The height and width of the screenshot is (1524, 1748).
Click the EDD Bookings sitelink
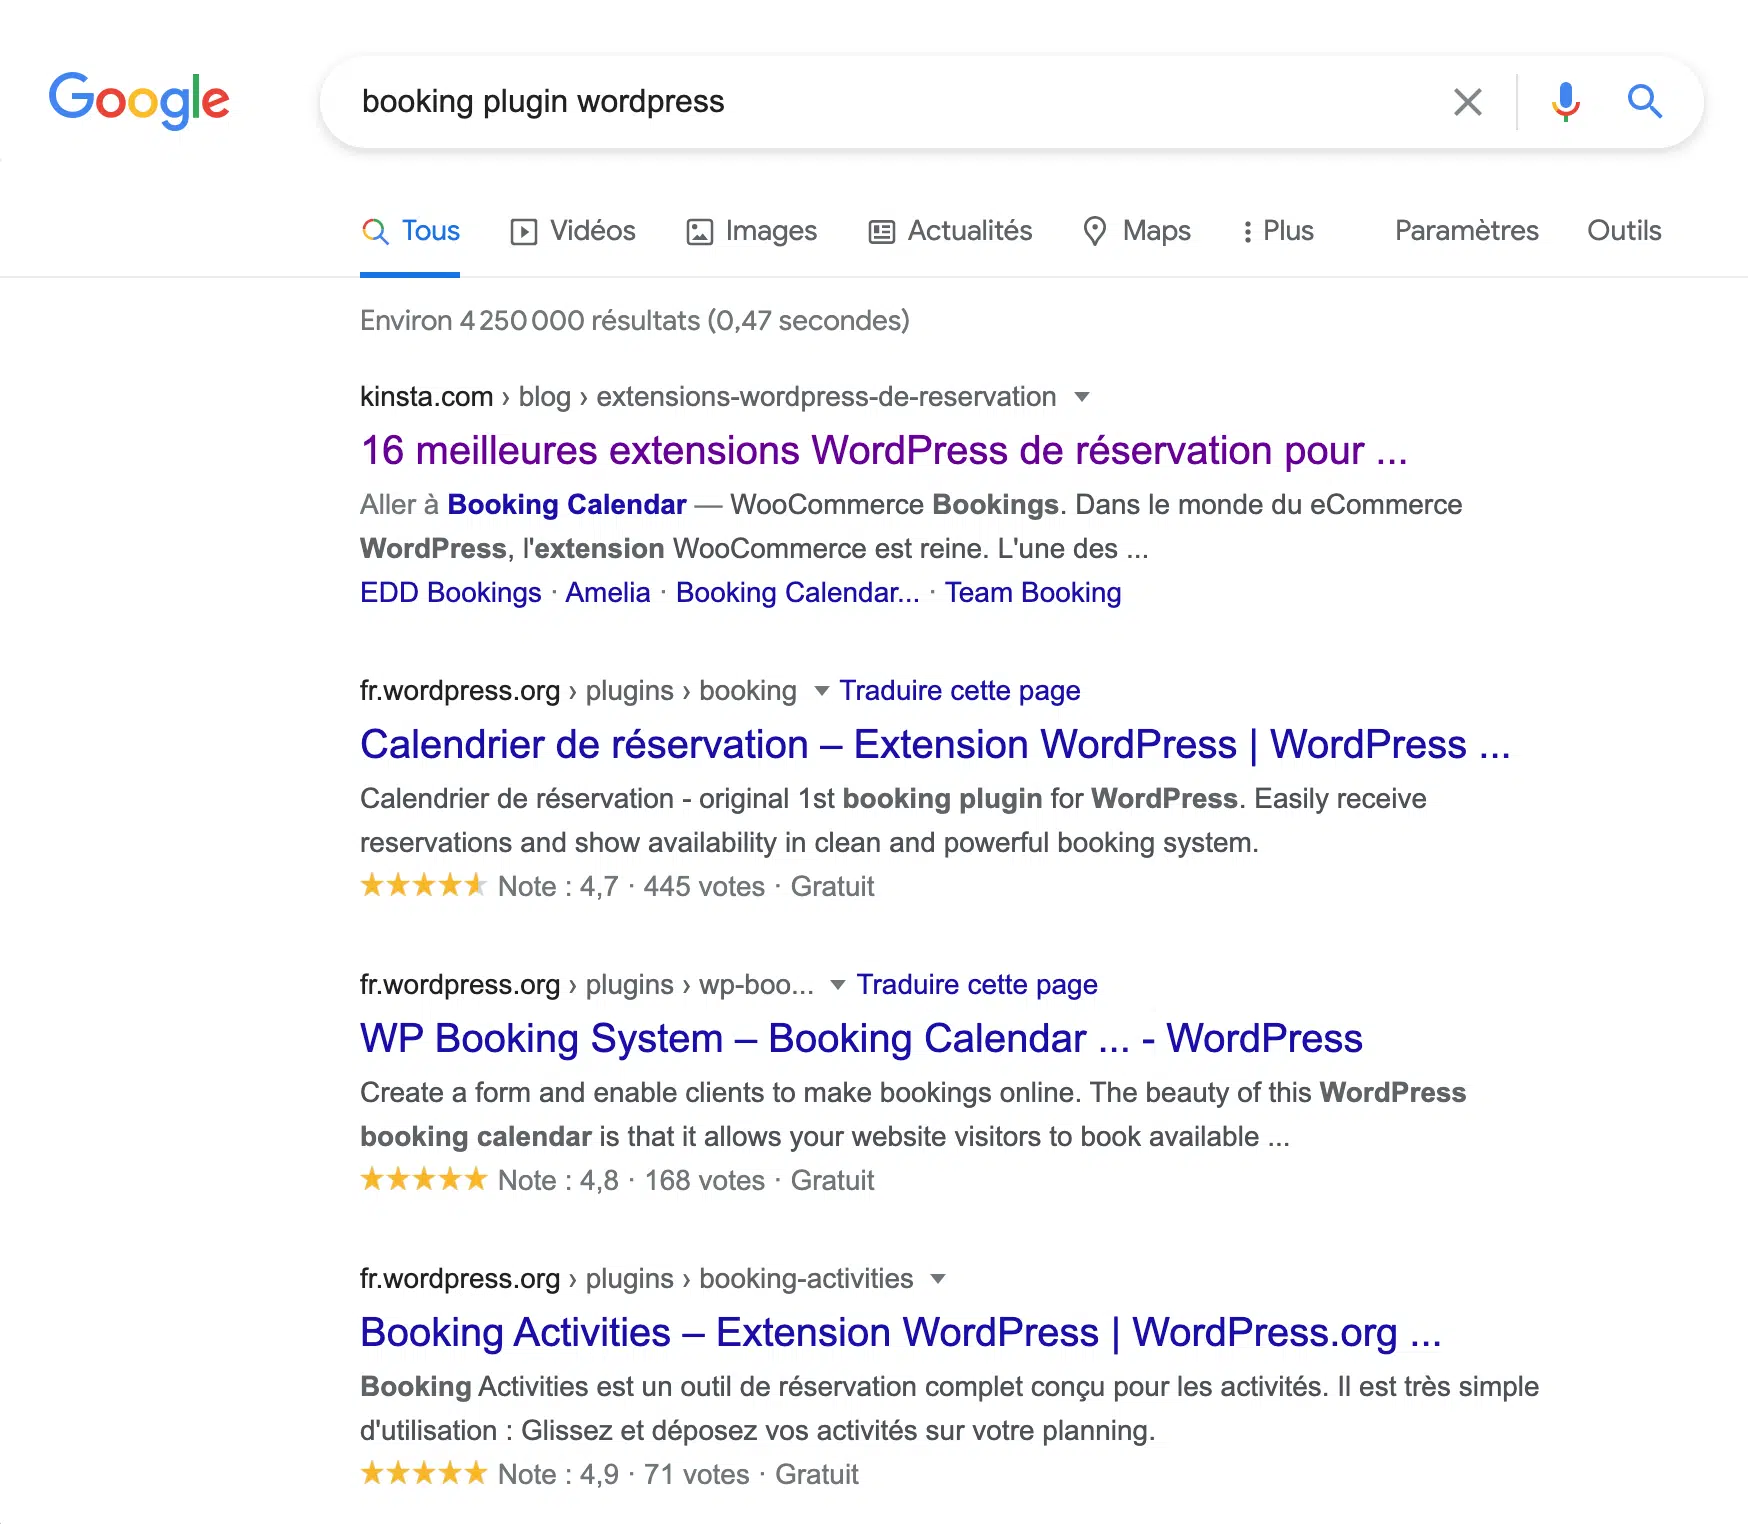450,593
